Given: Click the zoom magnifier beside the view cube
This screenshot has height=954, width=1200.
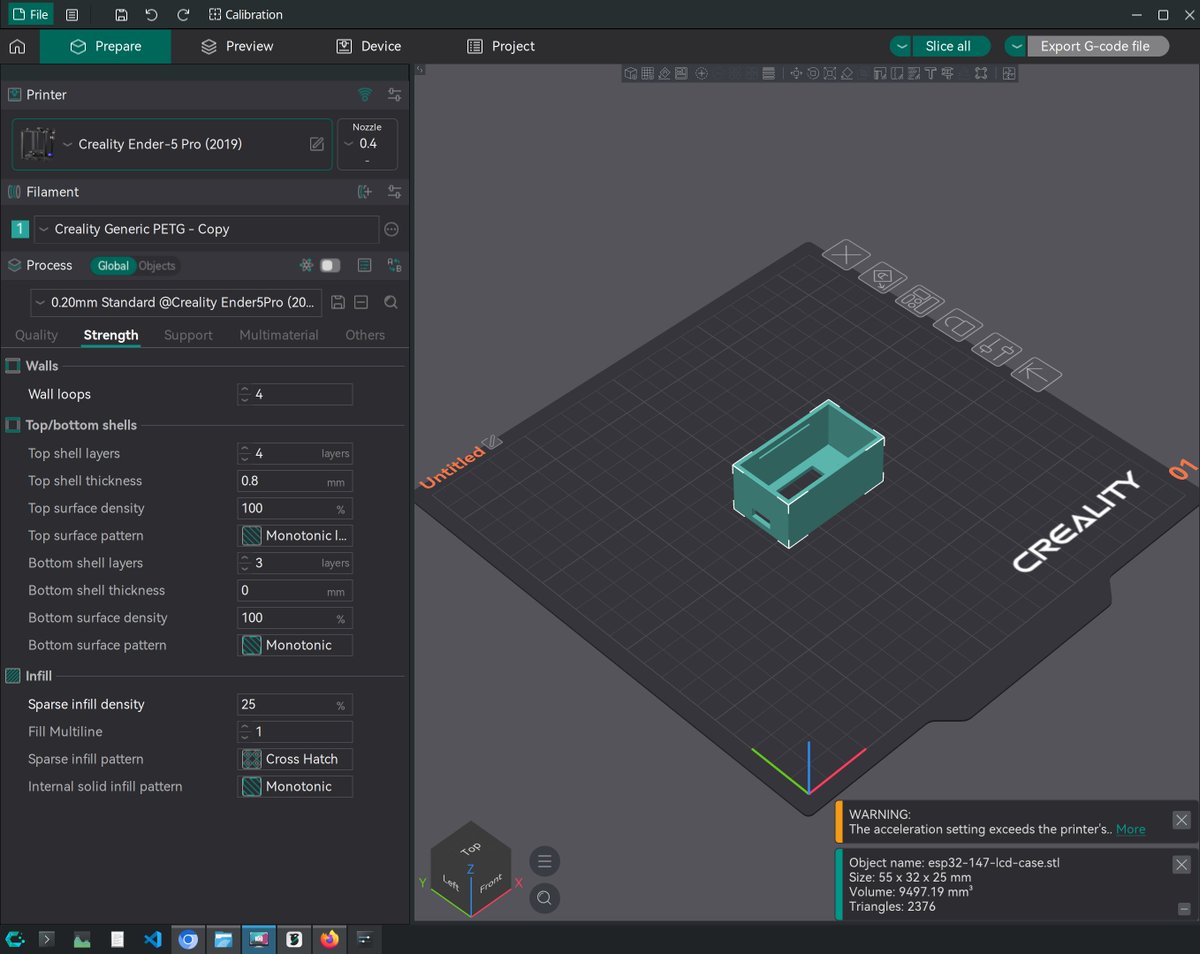Looking at the screenshot, I should click(544, 897).
